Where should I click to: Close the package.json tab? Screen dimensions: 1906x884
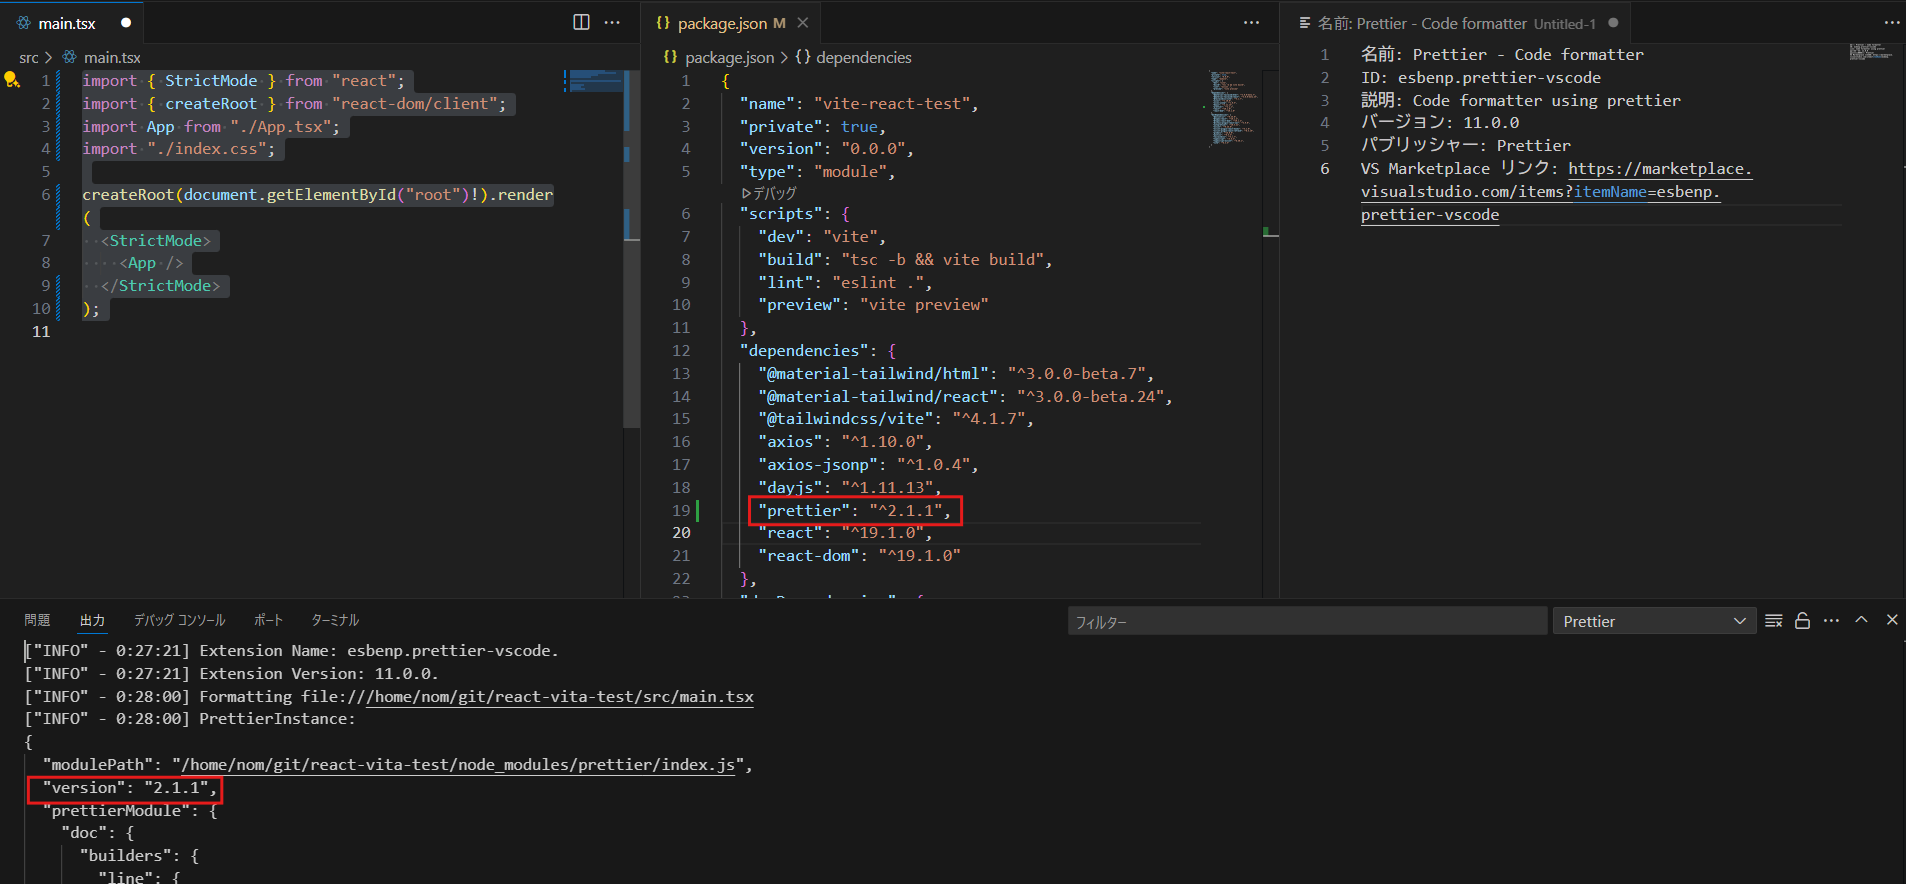pos(803,22)
